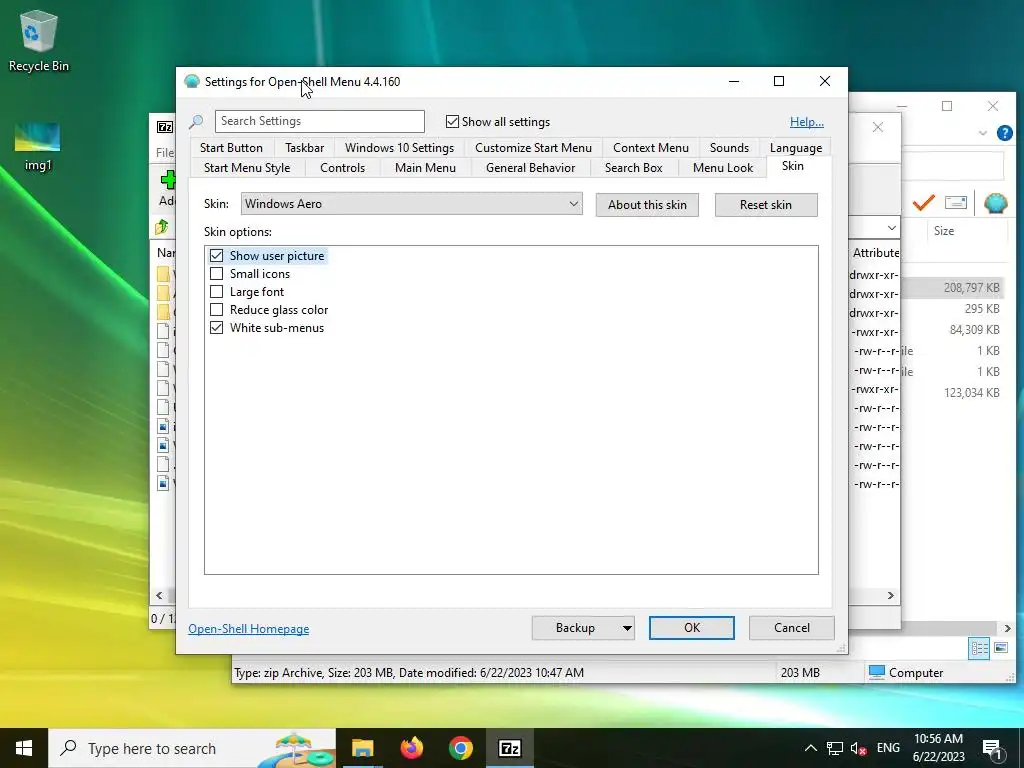Image resolution: width=1024 pixels, height=768 pixels.
Task: Uncheck White sub-menus option
Action: (216, 328)
